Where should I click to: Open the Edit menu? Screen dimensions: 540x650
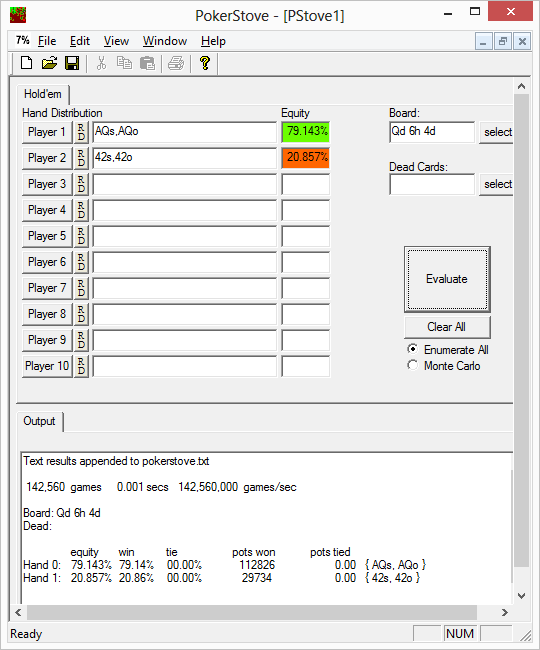click(80, 41)
